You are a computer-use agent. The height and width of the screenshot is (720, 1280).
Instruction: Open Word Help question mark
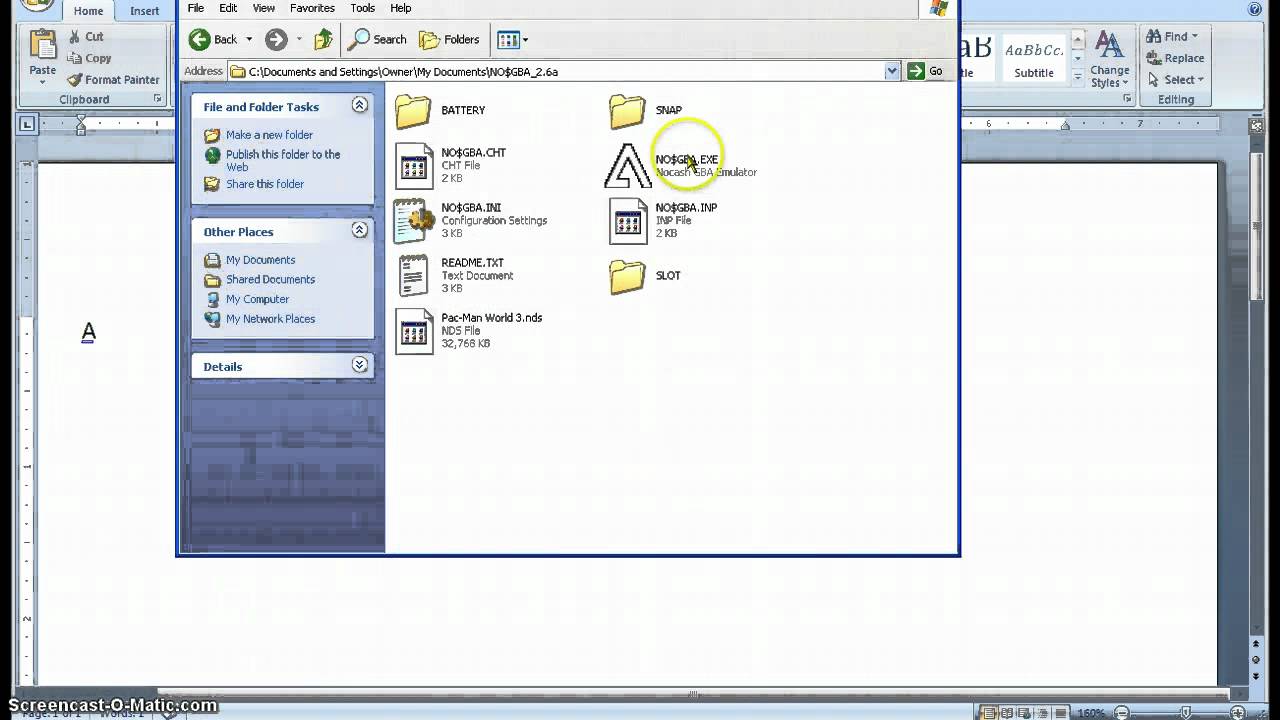point(1255,9)
